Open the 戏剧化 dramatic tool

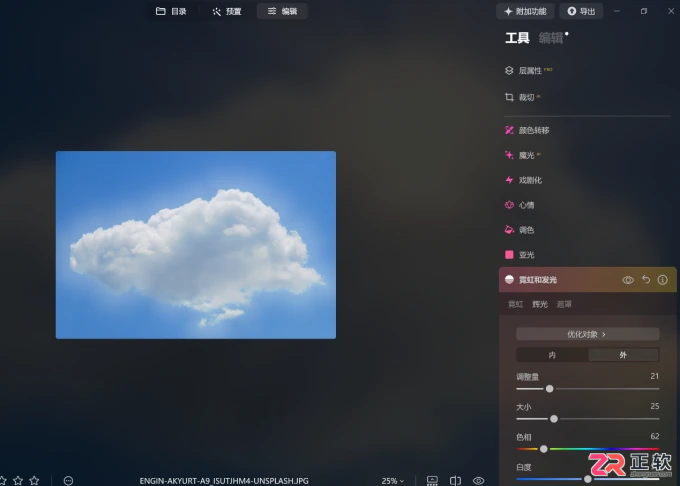(523, 180)
